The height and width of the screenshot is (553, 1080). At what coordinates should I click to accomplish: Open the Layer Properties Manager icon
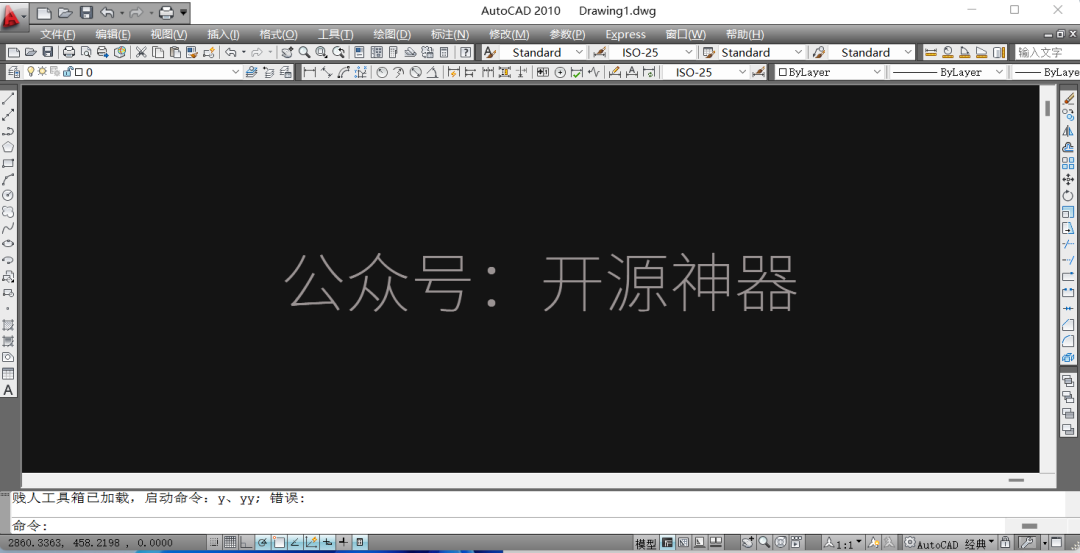[14, 72]
